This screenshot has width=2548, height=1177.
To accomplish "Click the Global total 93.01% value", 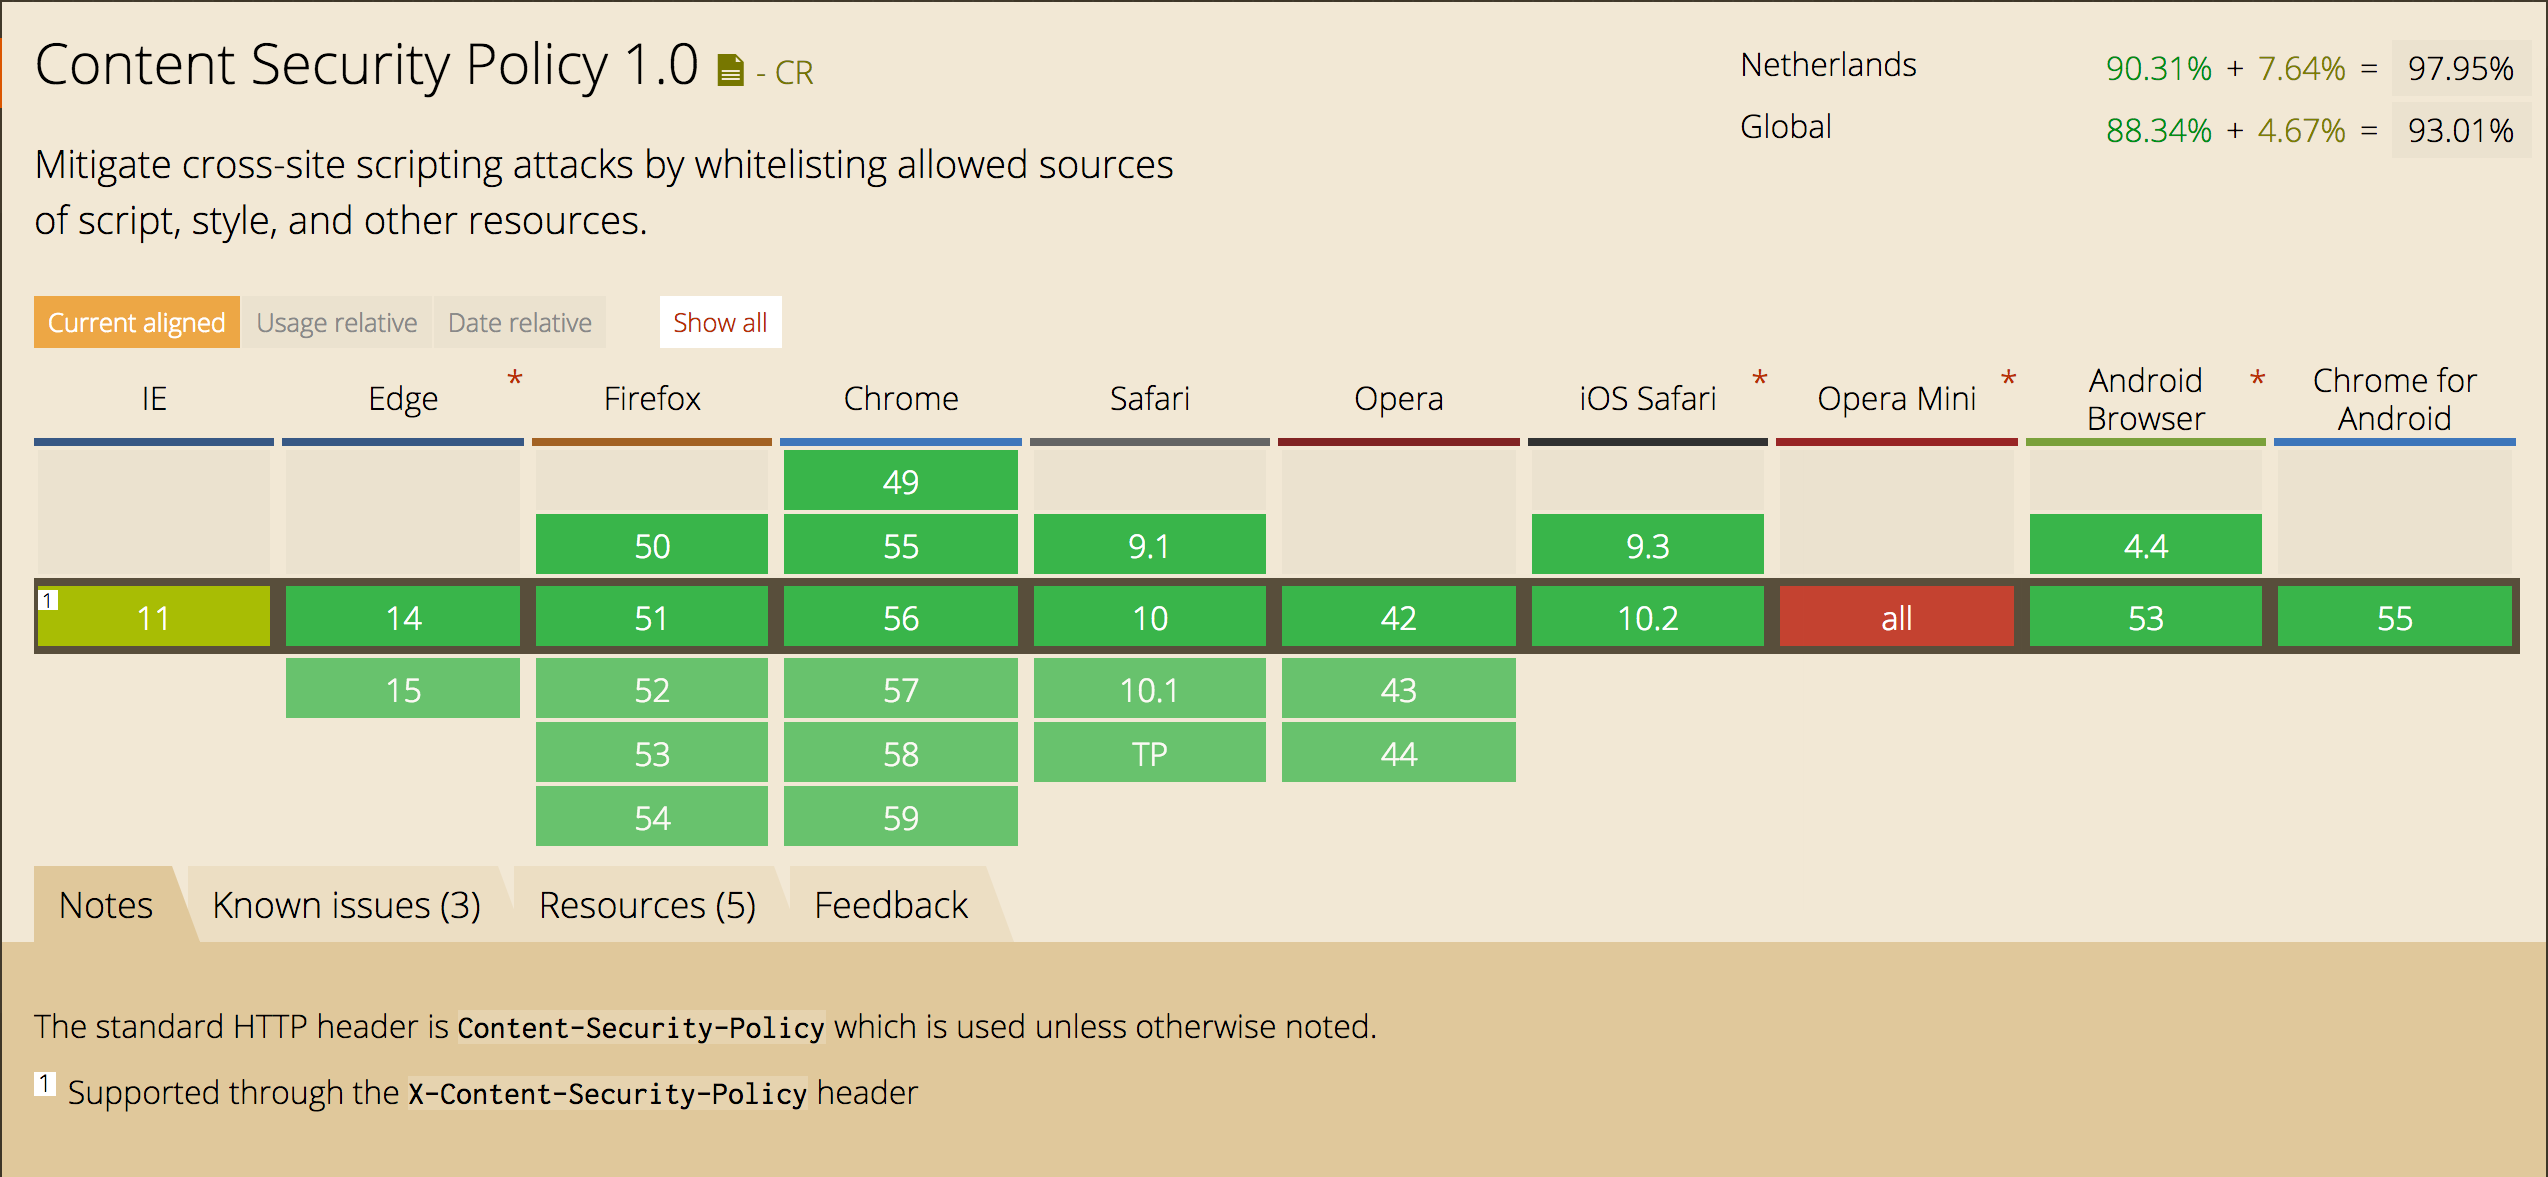I will coord(2460,130).
